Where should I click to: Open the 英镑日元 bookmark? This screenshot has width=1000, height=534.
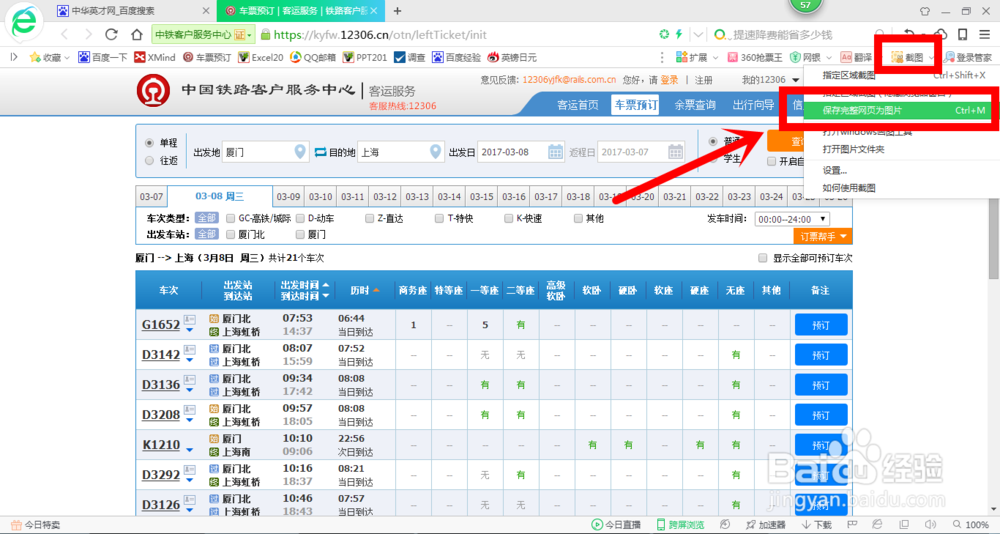point(512,57)
